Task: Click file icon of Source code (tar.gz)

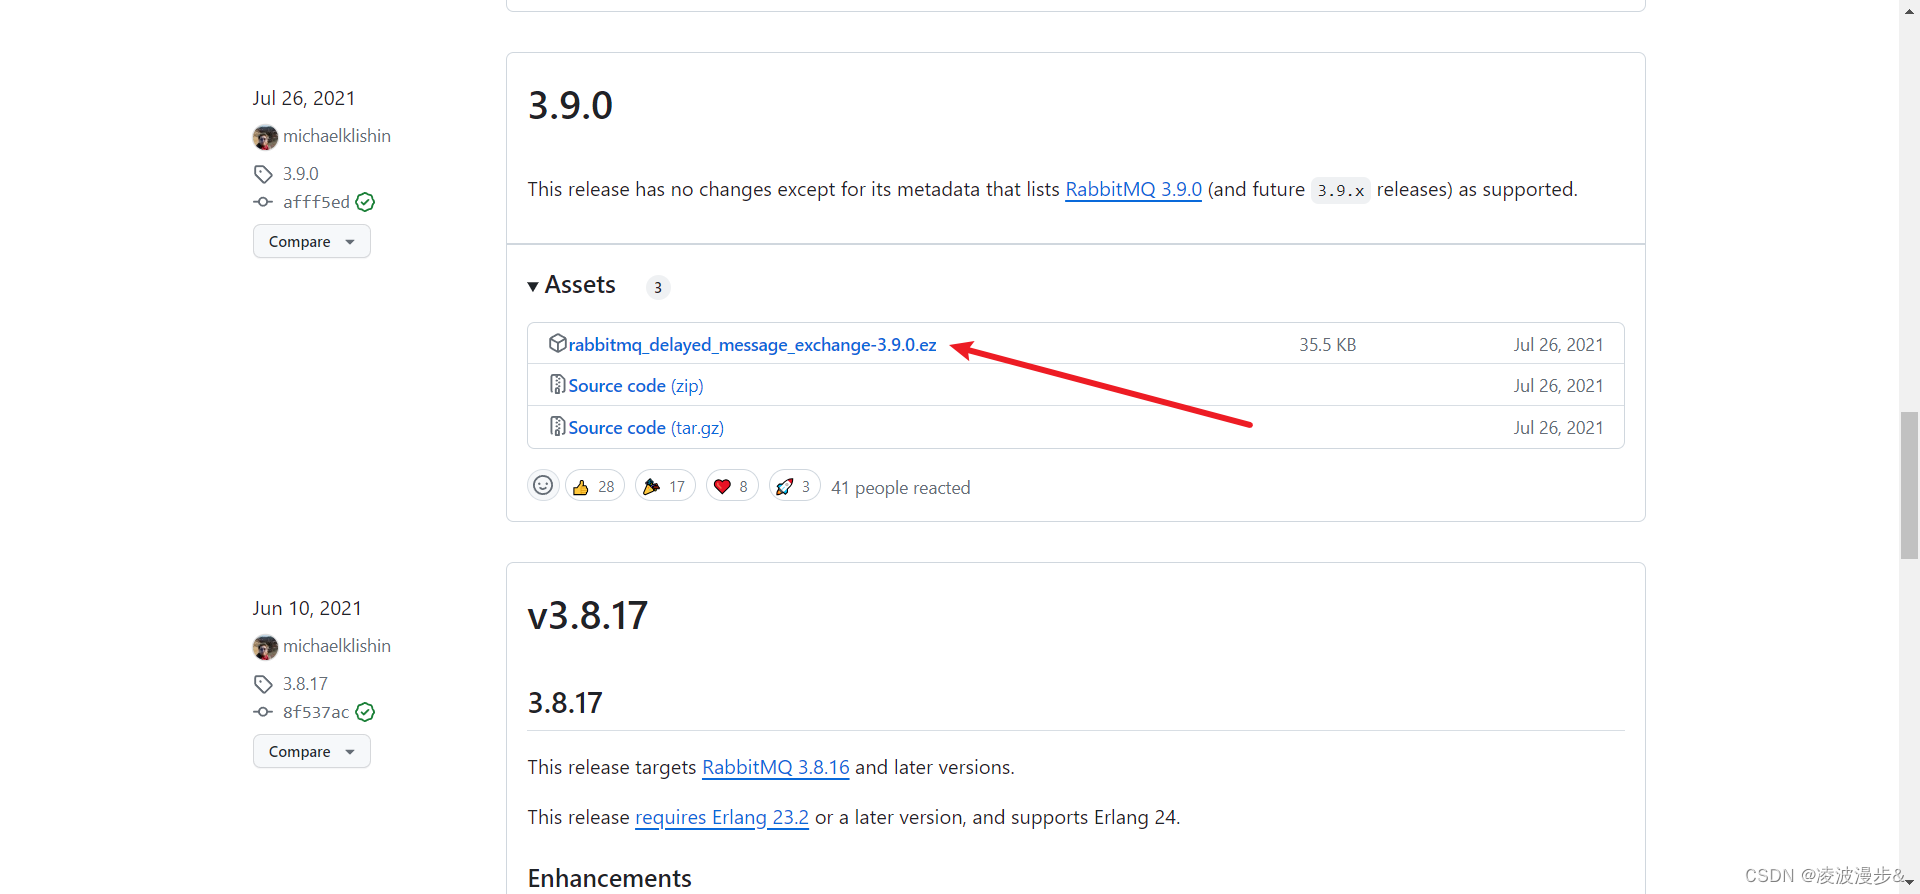Action: (558, 426)
